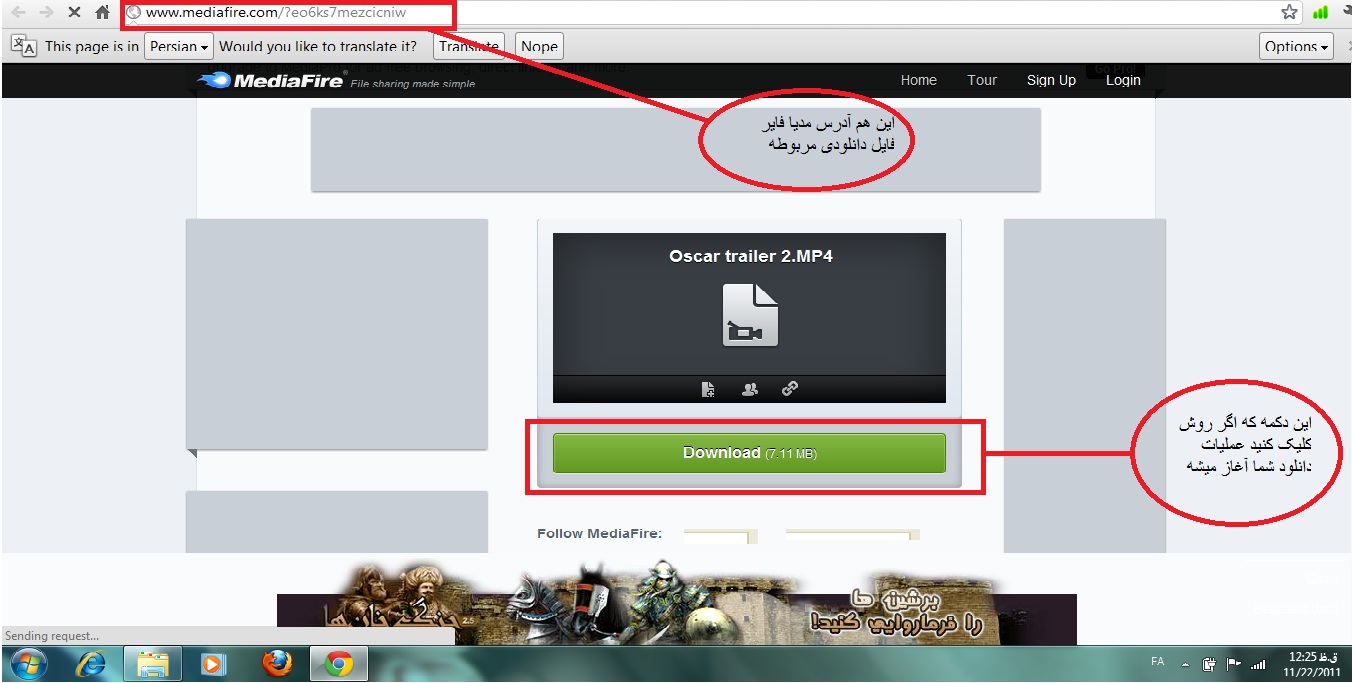
Task: Open the translation Options dropdown
Action: pos(1297,46)
